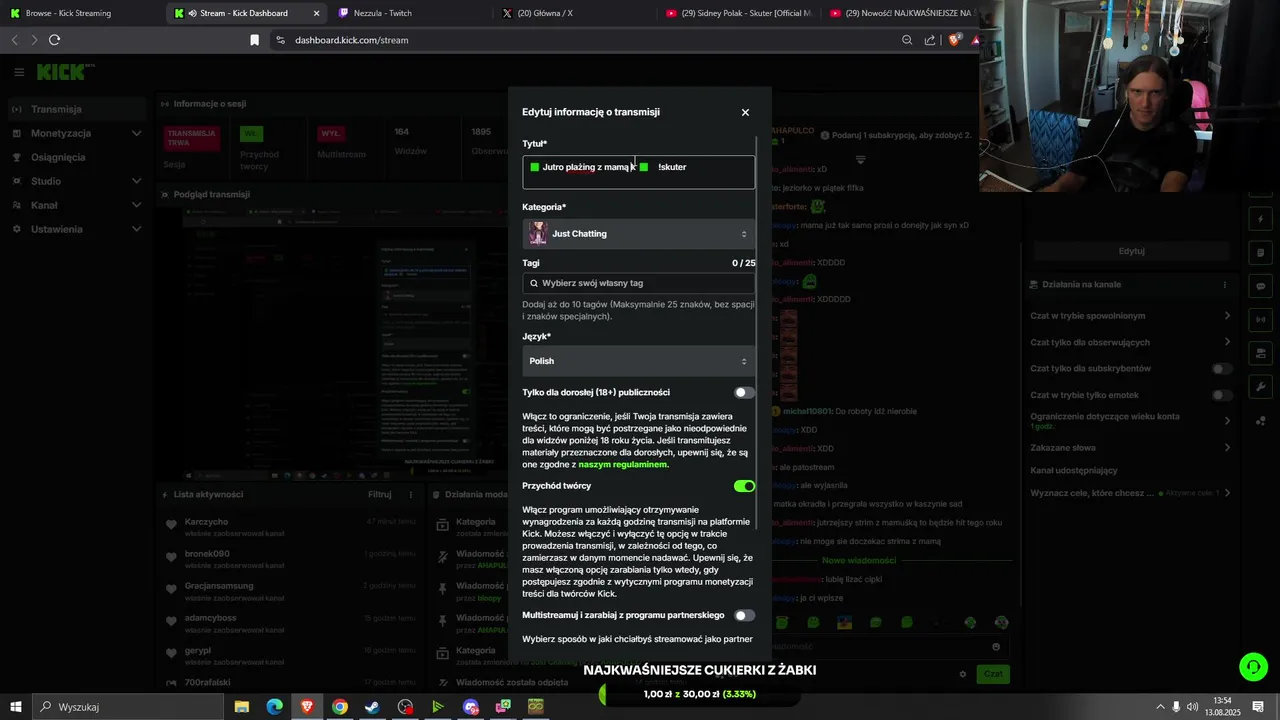Open File Explorer from the taskbar

pos(242,707)
